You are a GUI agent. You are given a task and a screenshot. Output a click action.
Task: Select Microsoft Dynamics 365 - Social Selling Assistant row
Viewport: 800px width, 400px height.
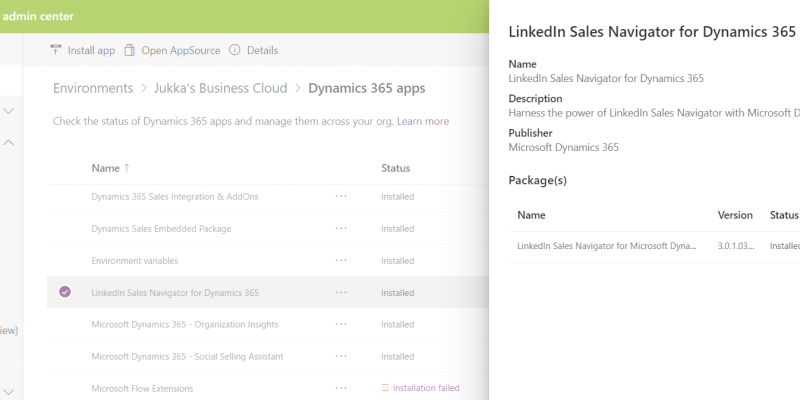click(267, 356)
